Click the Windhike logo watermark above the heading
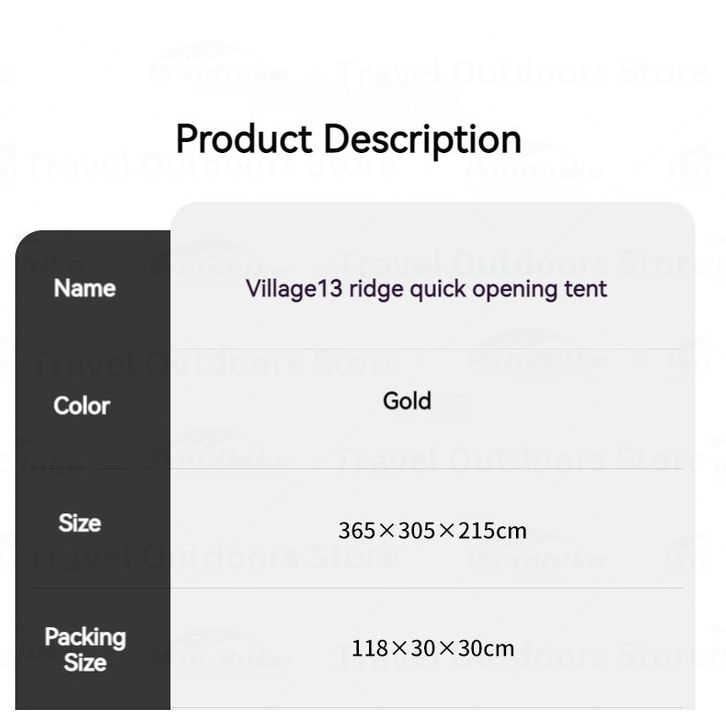The height and width of the screenshot is (726, 726). (x=220, y=68)
